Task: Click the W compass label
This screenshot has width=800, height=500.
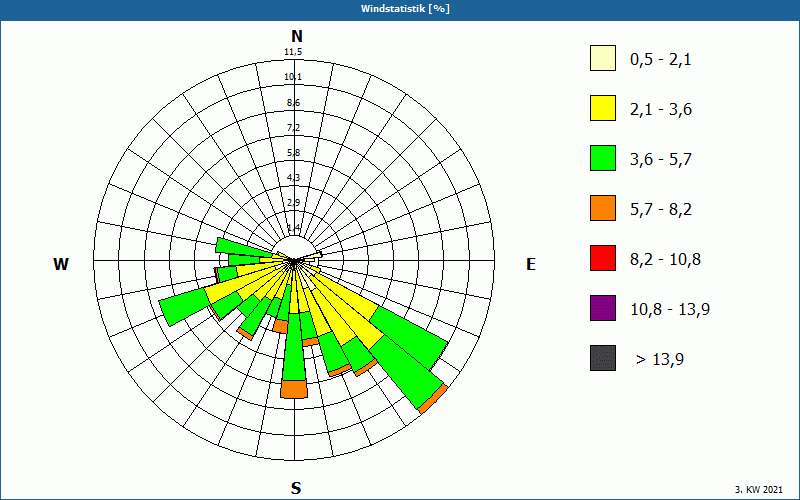Action: pos(61,264)
